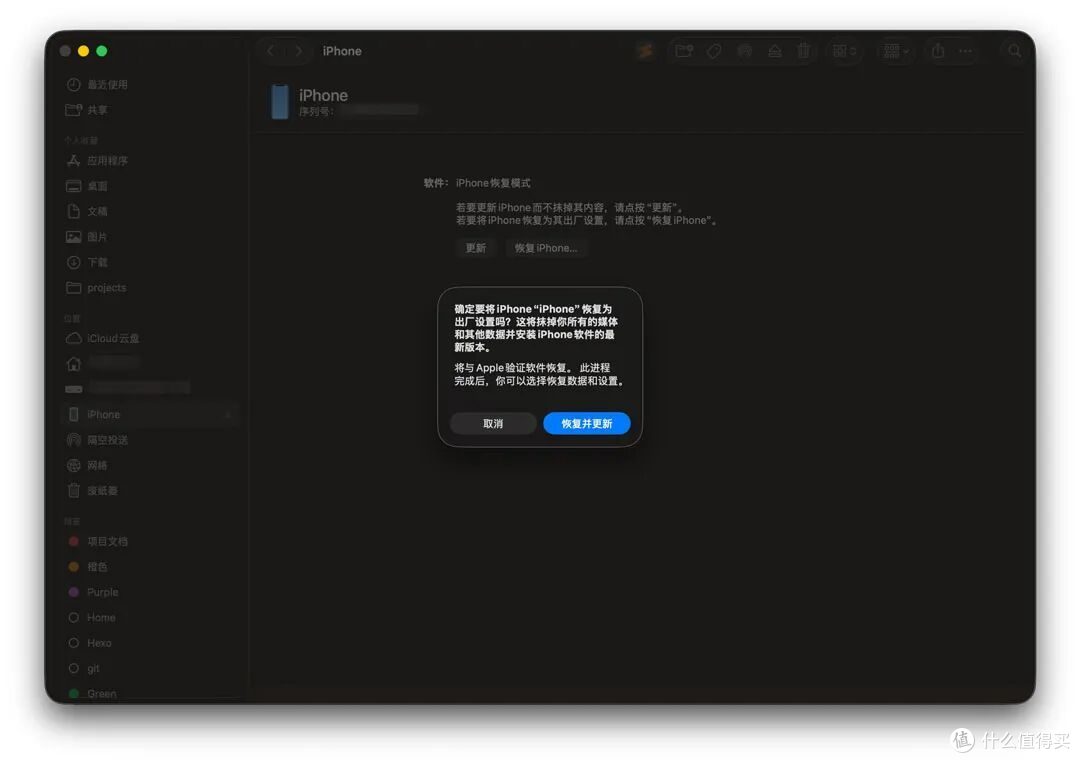Click the 'iPhone 恢复模式' software text

492,183
